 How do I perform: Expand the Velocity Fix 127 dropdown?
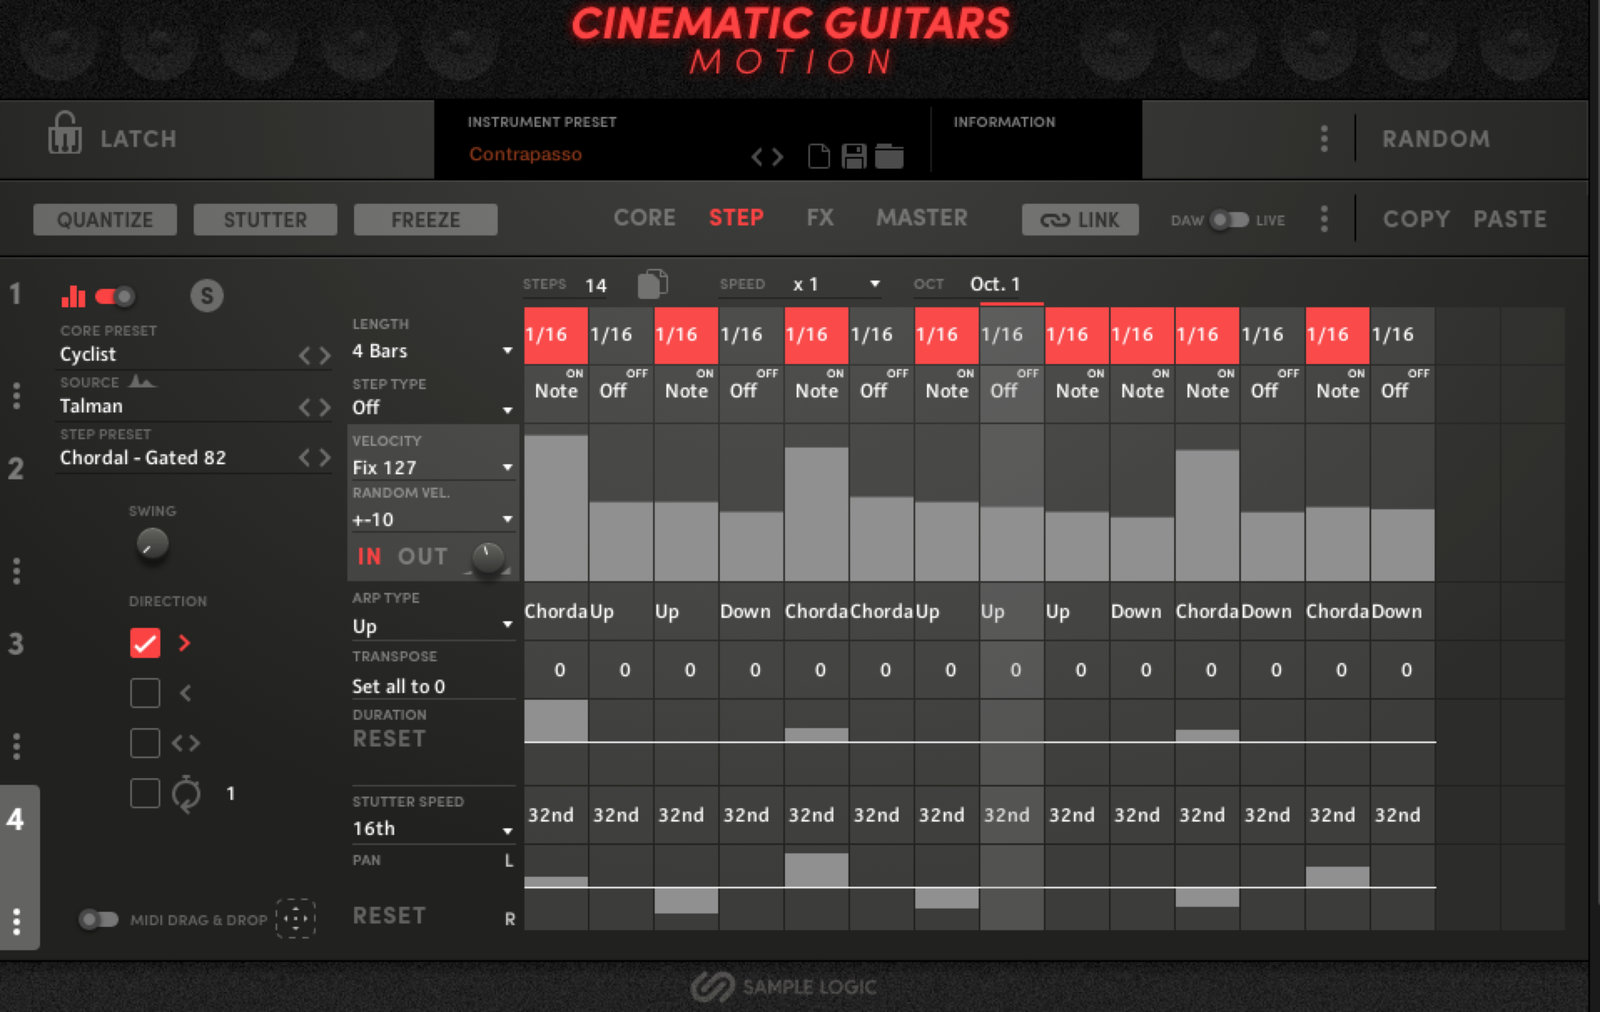click(431, 467)
